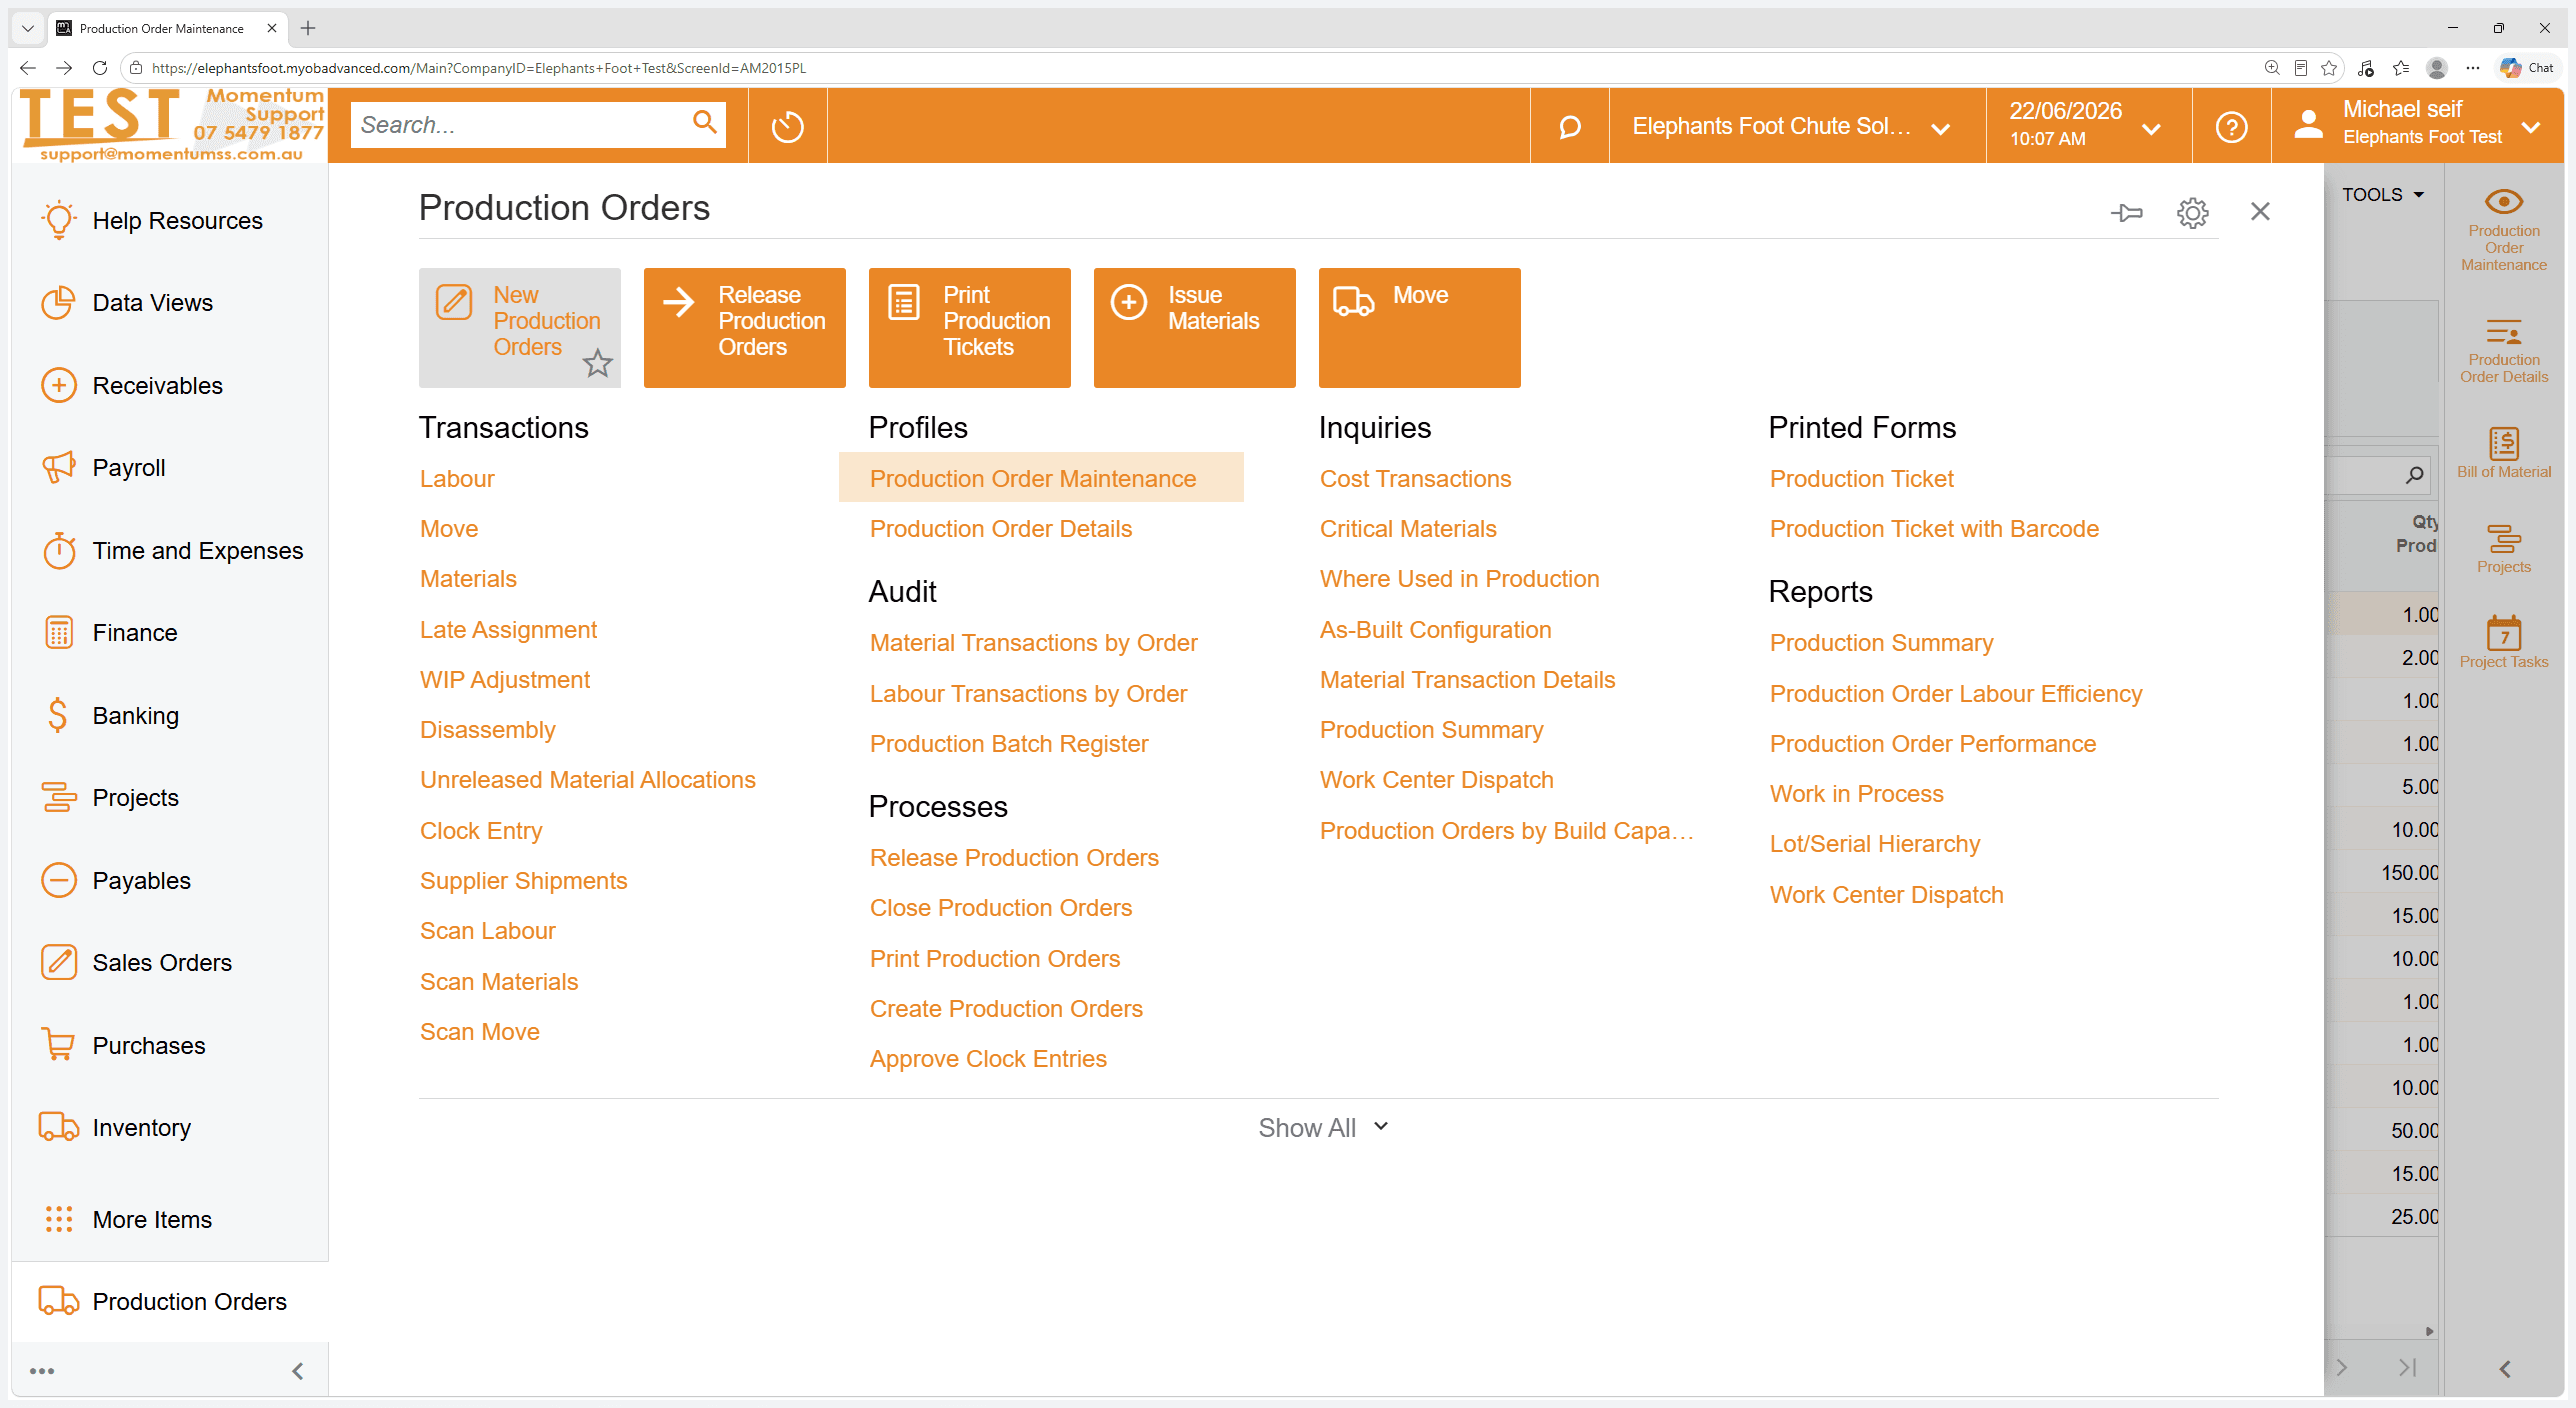Open Help Resources in the sidebar
The image size is (2576, 1408).
tap(170, 220)
